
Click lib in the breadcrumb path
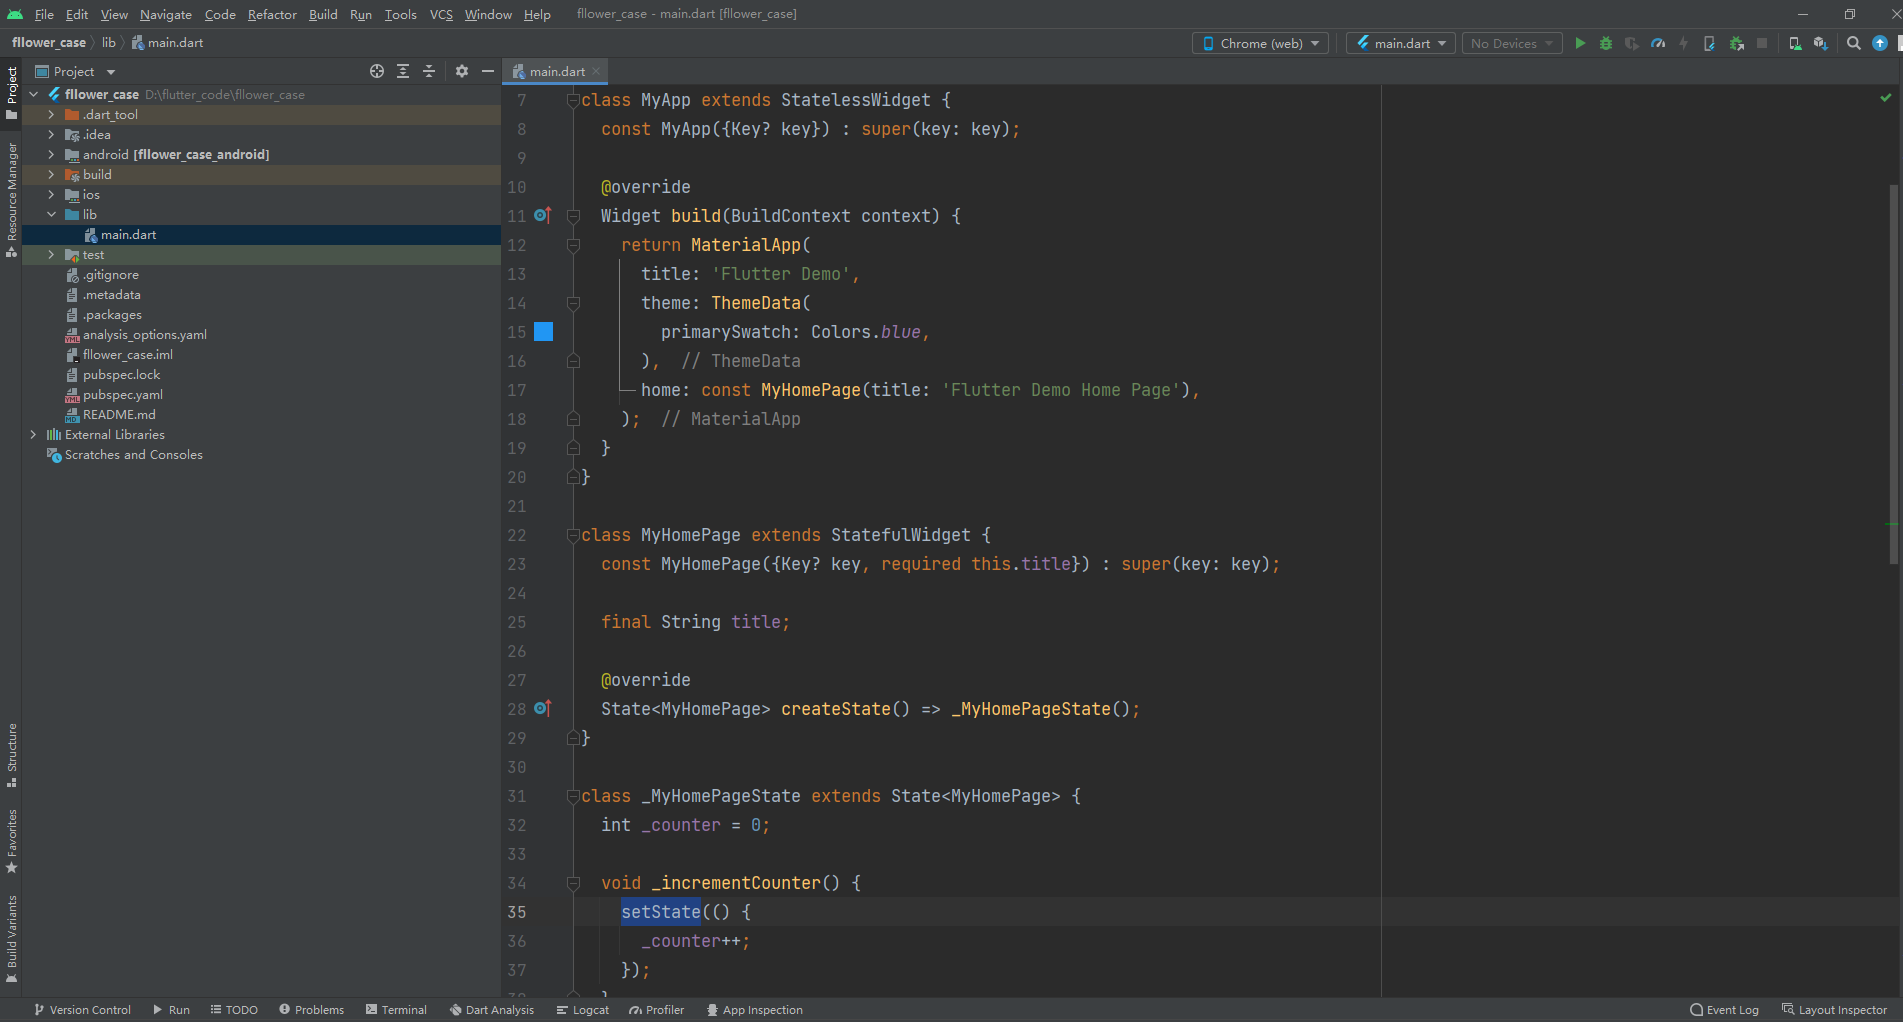[108, 43]
